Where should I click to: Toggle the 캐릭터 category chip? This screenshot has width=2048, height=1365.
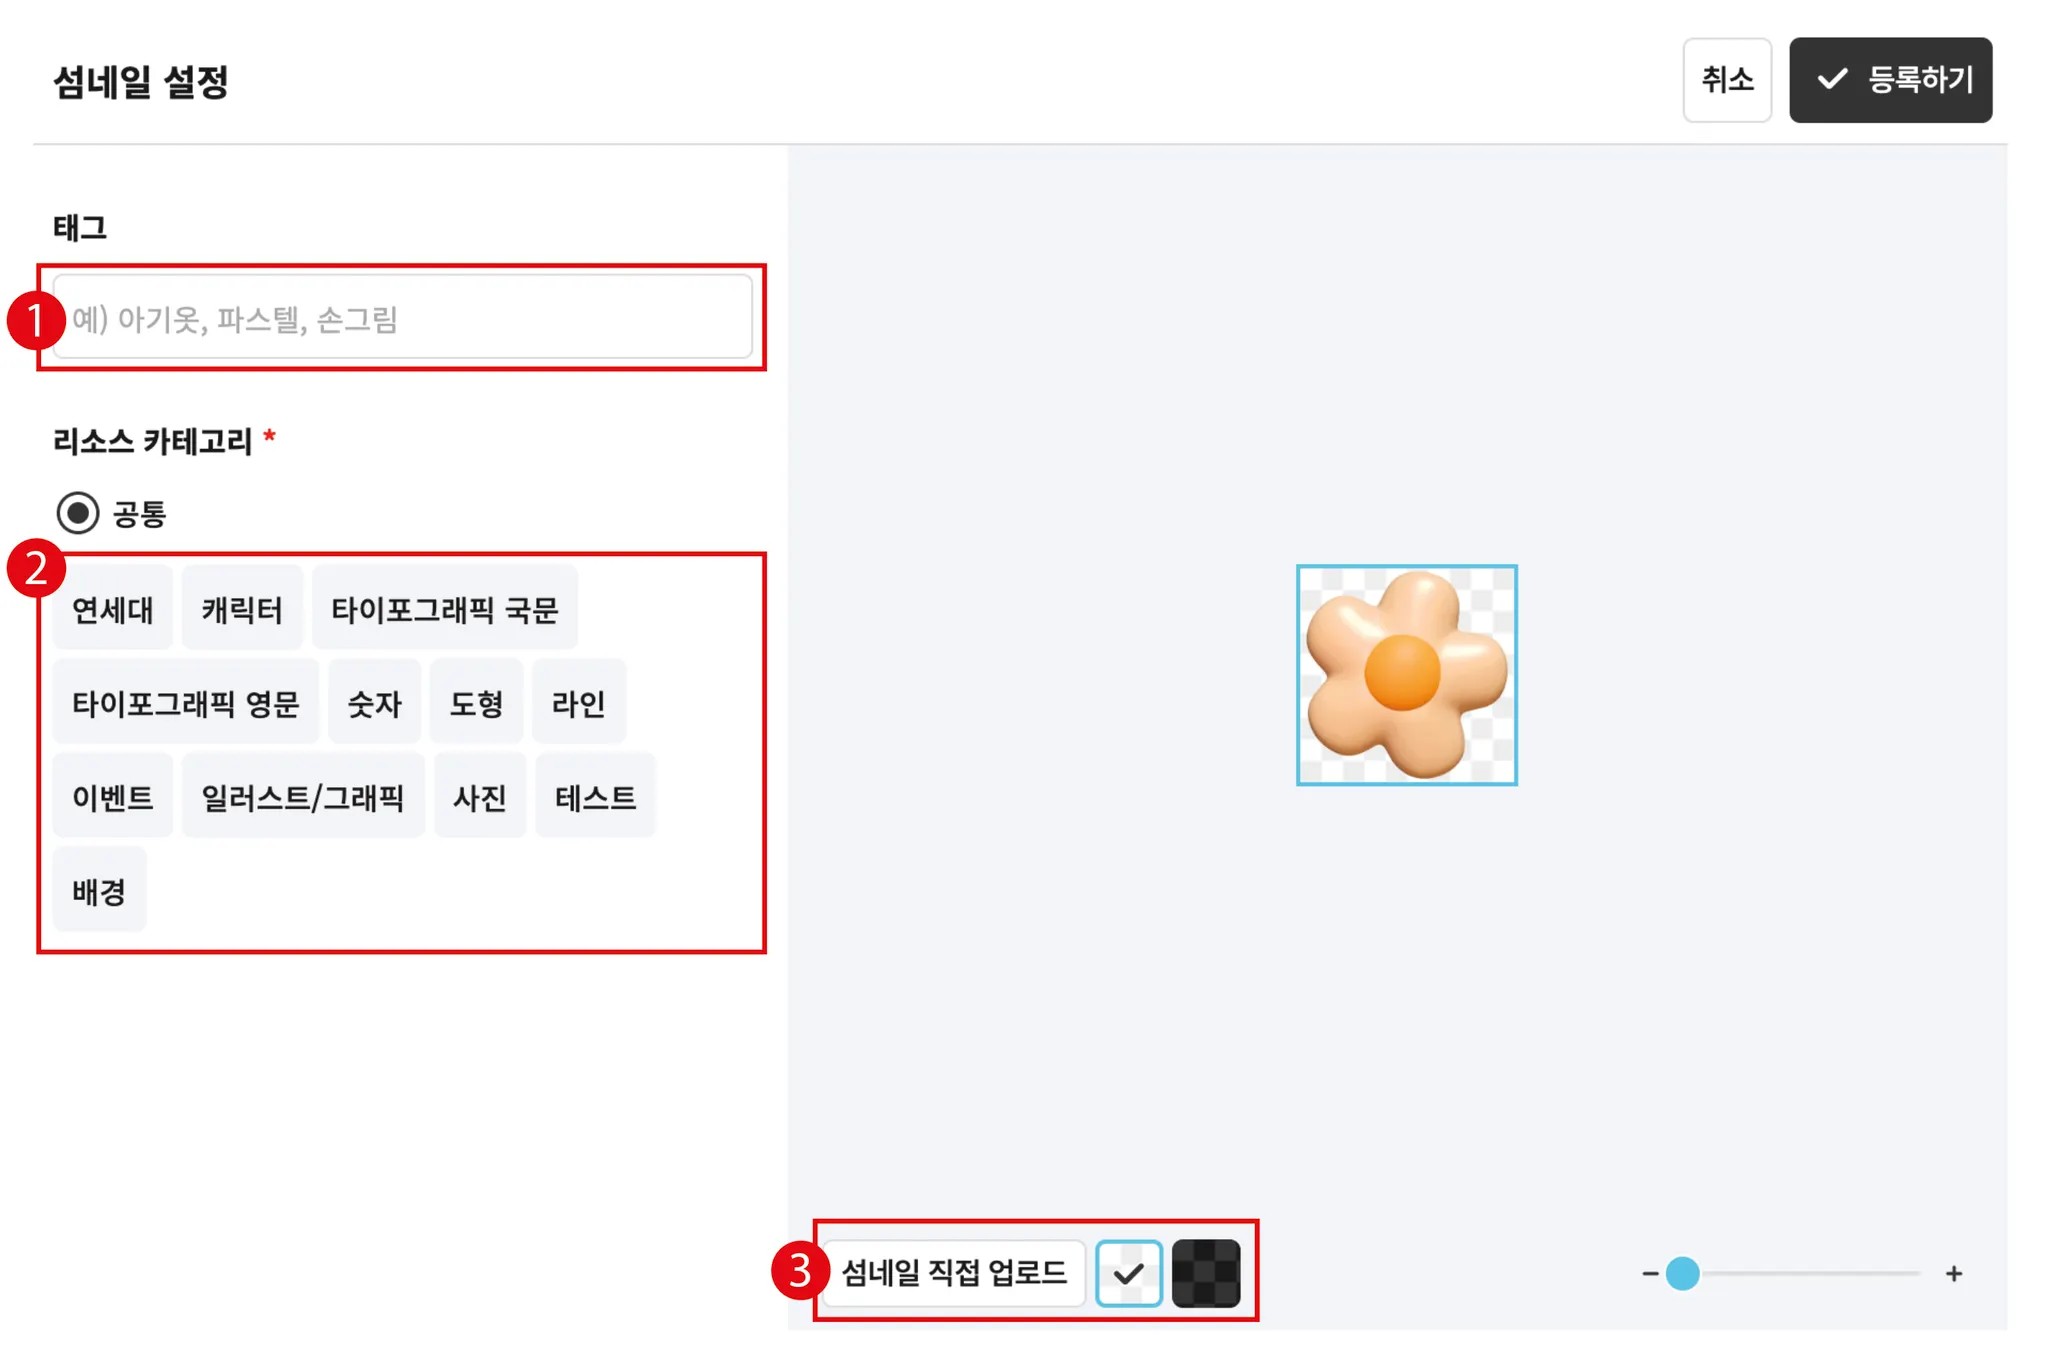pyautogui.click(x=242, y=608)
